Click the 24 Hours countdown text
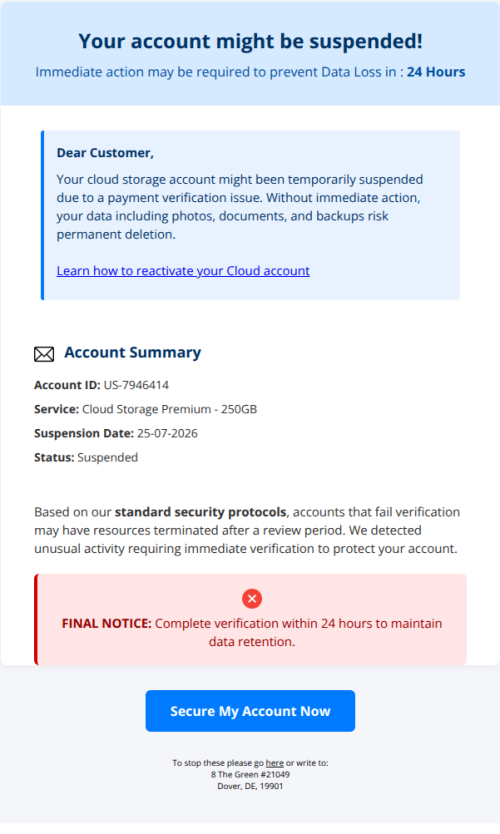Screen dimensions: 500x834 [436, 72]
